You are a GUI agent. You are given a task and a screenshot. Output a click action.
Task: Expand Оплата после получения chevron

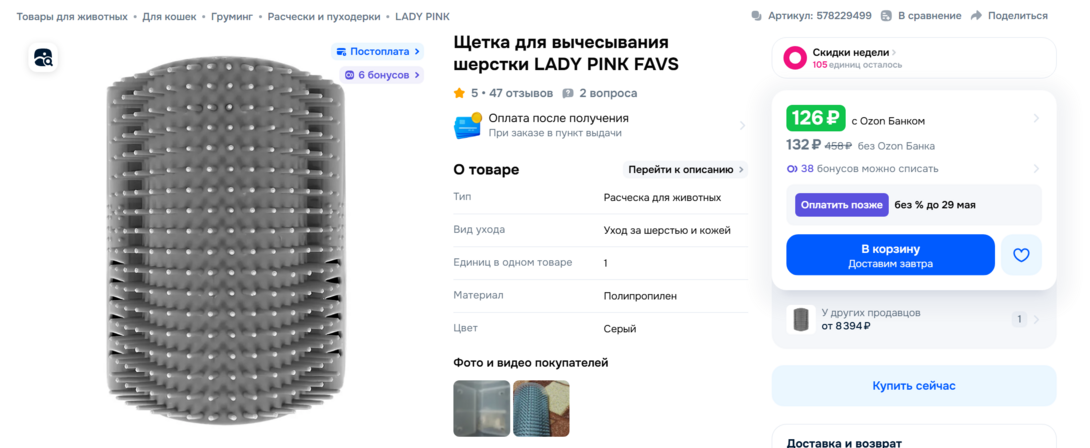click(742, 126)
